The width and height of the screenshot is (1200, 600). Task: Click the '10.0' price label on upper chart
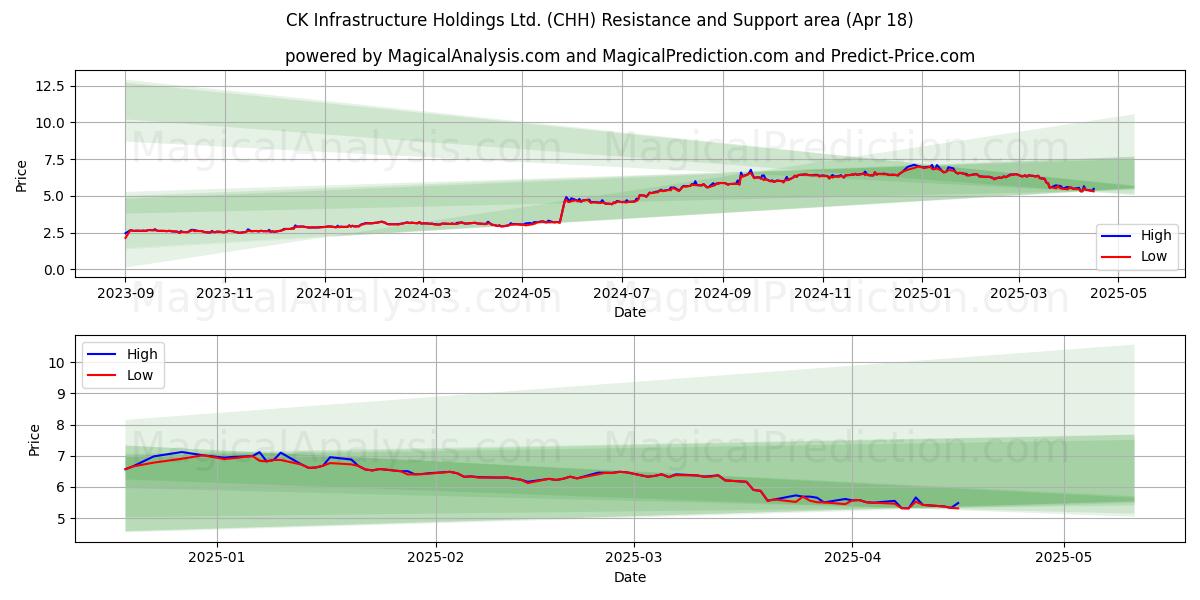coord(51,123)
